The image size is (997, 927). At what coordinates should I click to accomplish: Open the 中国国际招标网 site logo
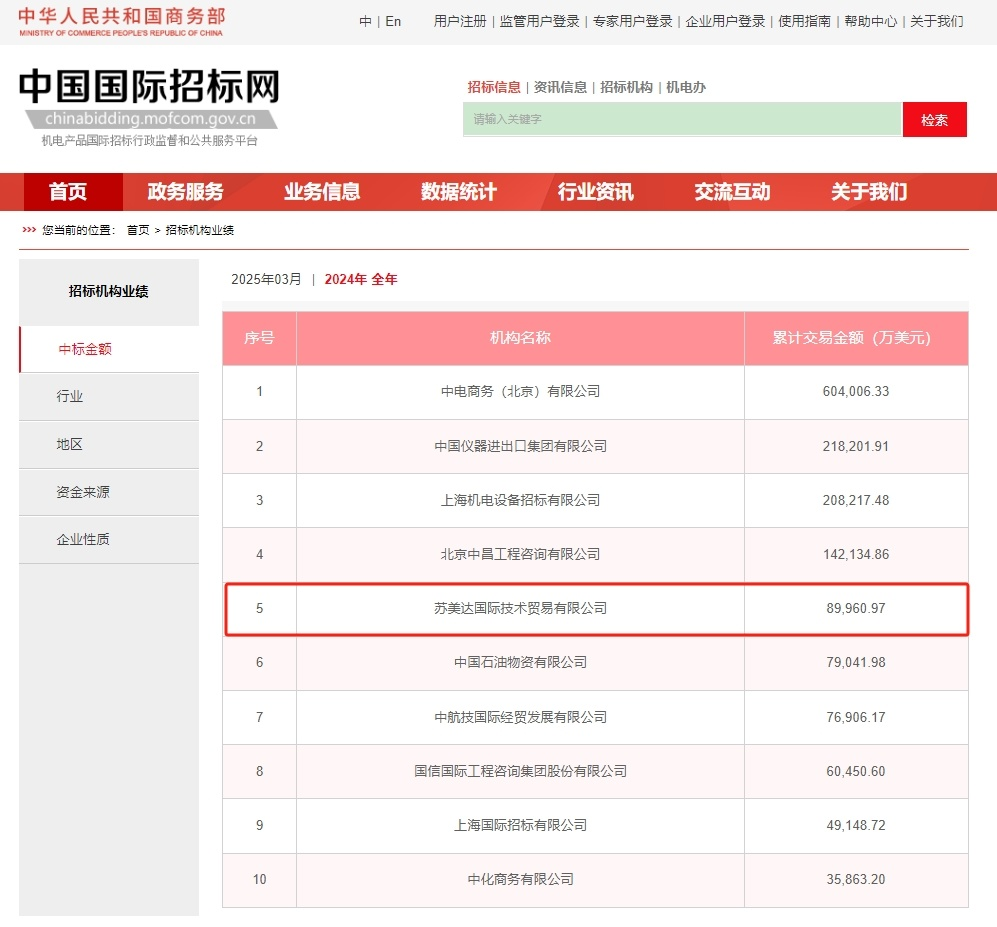pos(150,106)
